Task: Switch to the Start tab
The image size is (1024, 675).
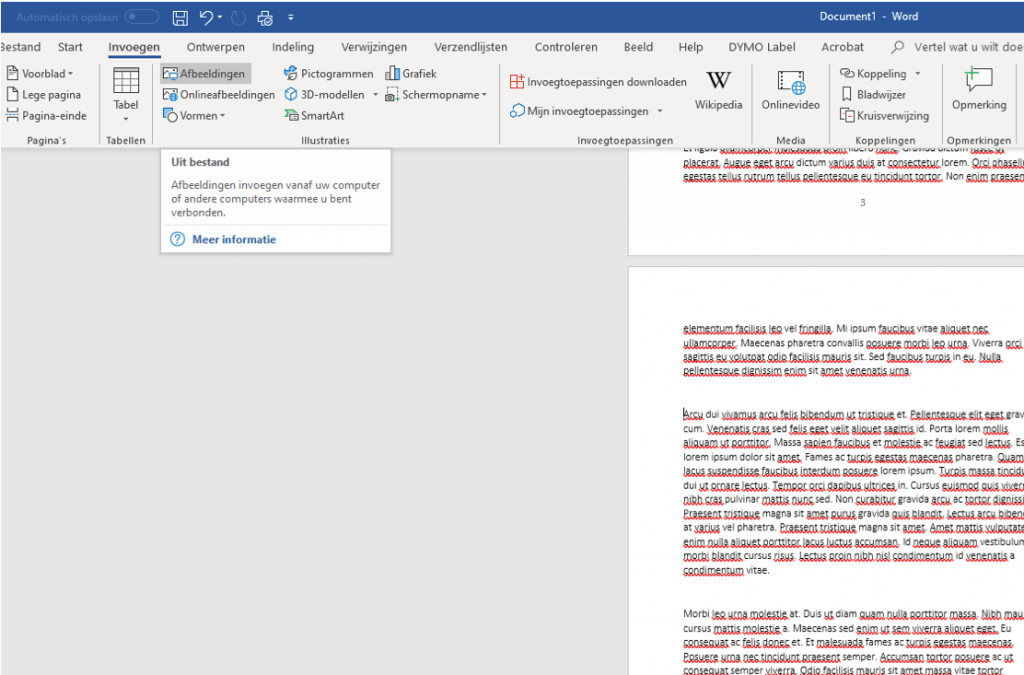Action: pos(70,47)
